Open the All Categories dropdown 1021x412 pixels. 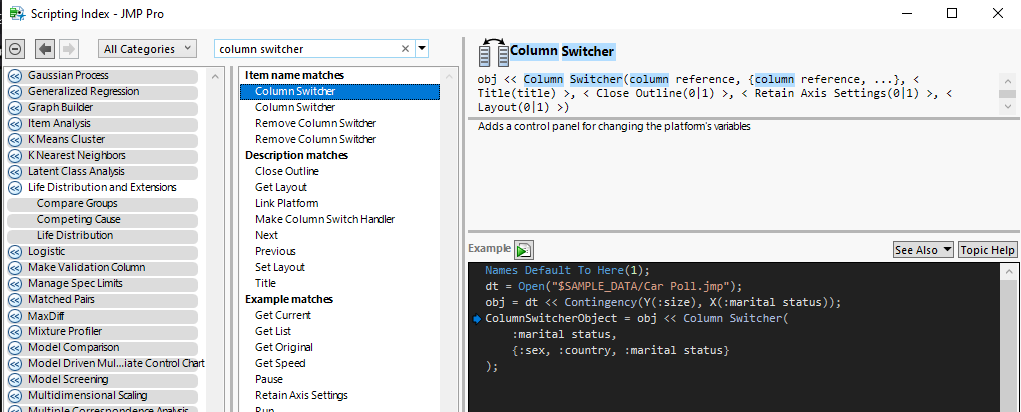pyautogui.click(x=150, y=49)
